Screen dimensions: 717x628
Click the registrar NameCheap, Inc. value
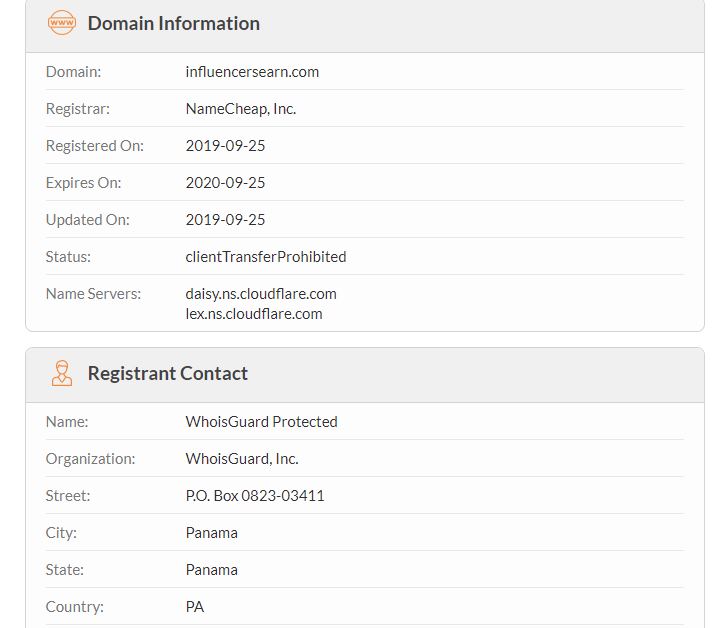pos(240,109)
